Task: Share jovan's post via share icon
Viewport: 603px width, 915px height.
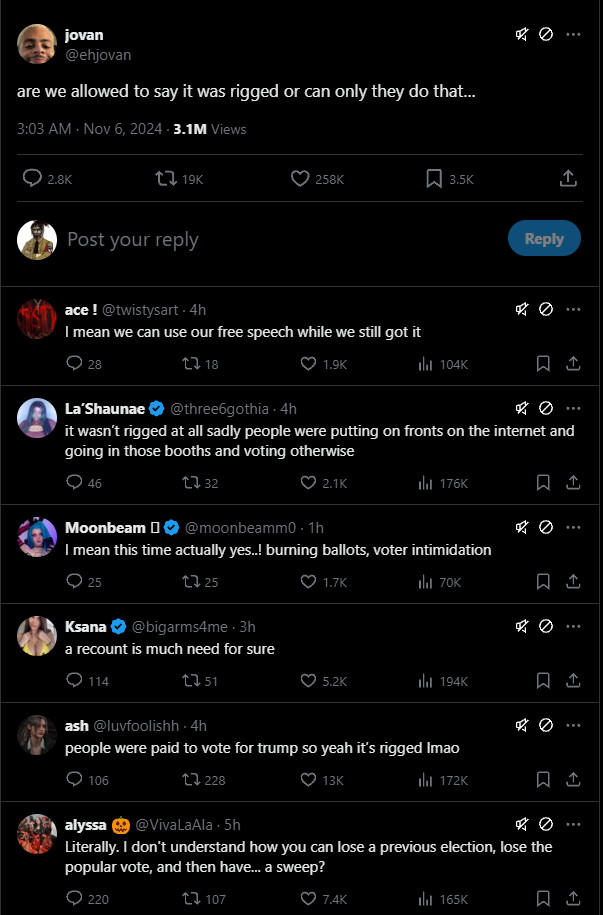Action: (x=568, y=179)
